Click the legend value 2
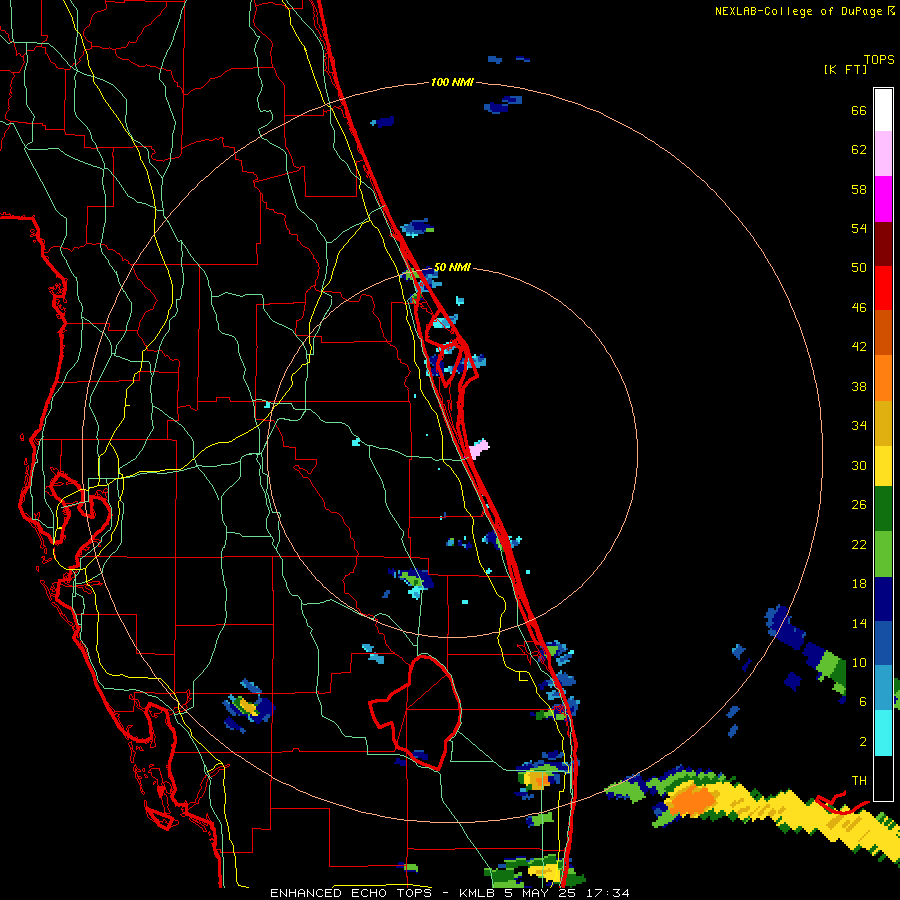The height and width of the screenshot is (900, 900). [x=863, y=742]
